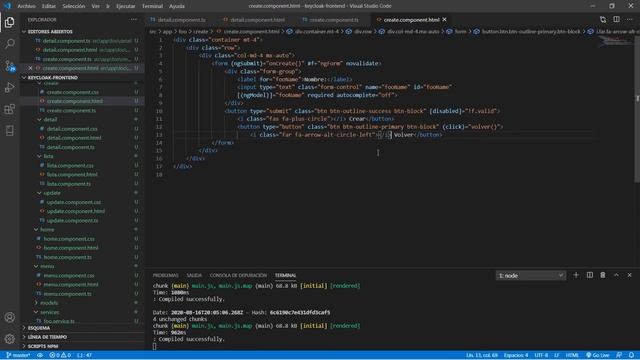Open the Search view in activity bar
This screenshot has width=640, height=360.
[x=9, y=44]
